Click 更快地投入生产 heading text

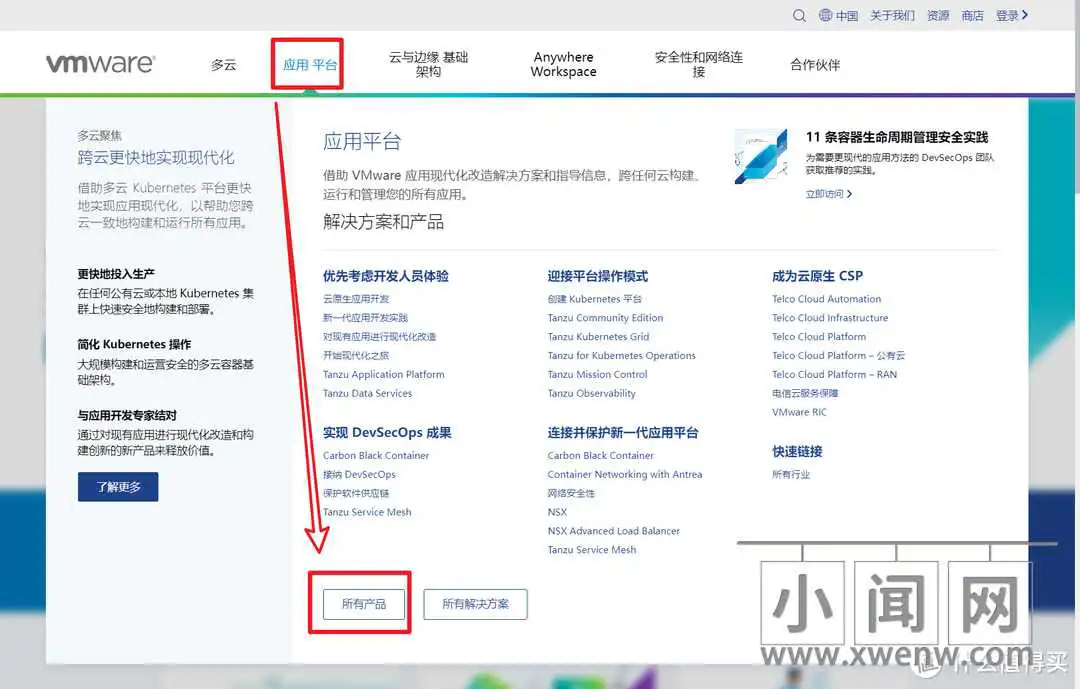pos(116,274)
